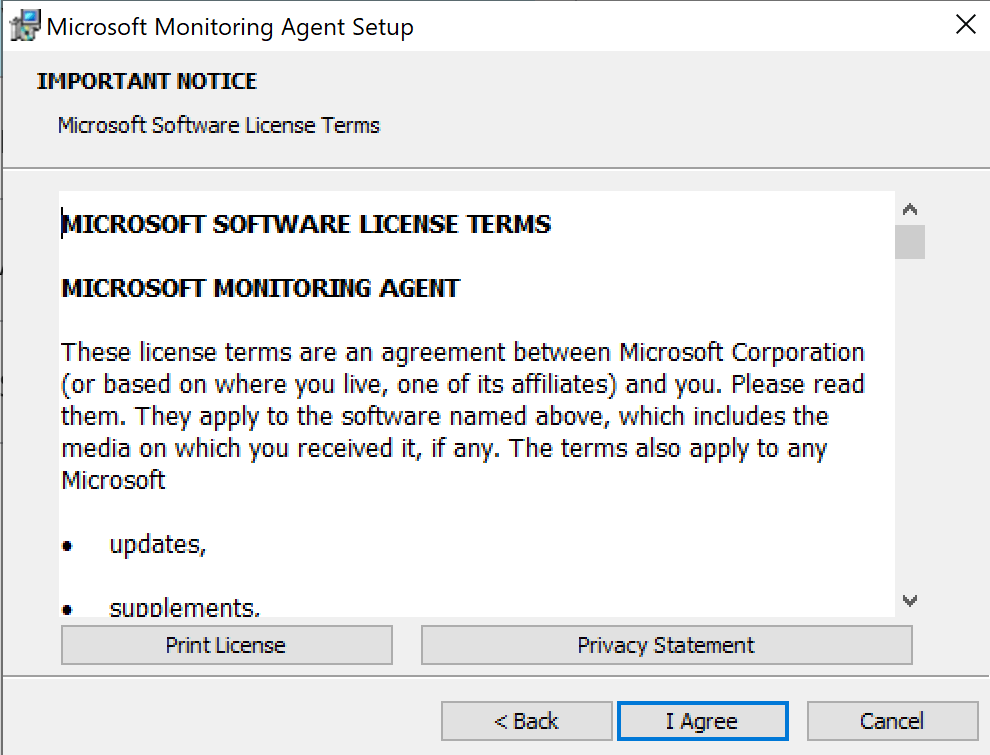
Task: Click the "Microsoft Software License Terms" subtitle
Action: point(219,126)
